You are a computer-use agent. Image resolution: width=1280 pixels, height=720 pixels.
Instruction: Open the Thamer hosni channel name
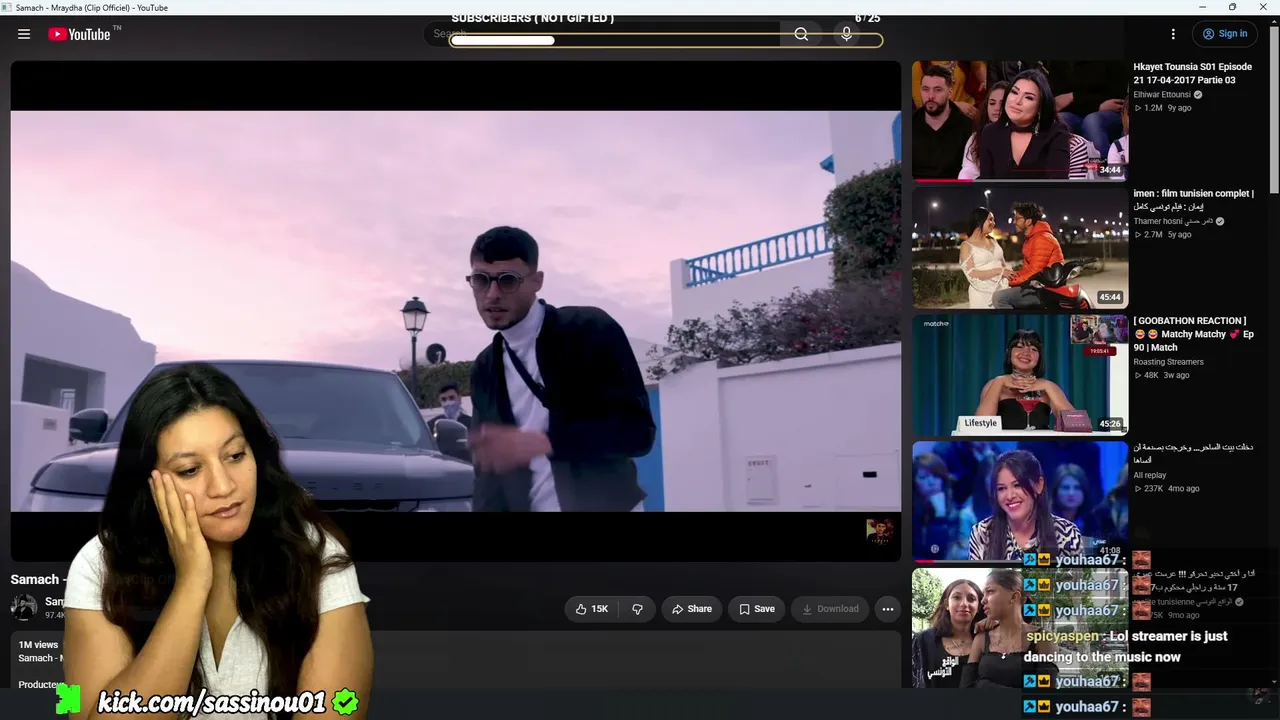tap(1172, 221)
